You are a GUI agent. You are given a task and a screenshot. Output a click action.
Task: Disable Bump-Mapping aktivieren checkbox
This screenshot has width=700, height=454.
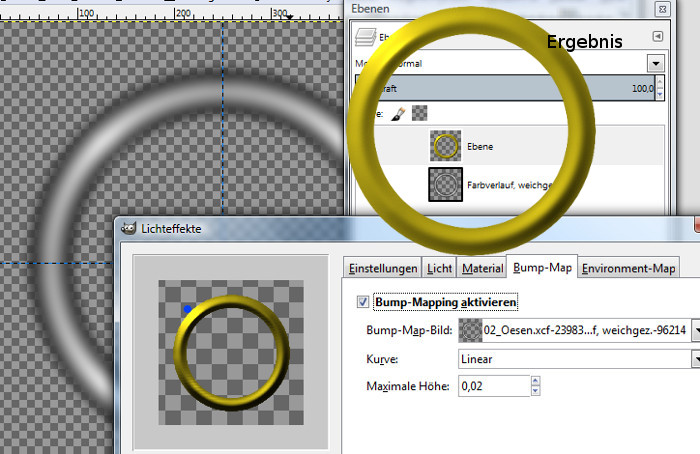coord(362,301)
